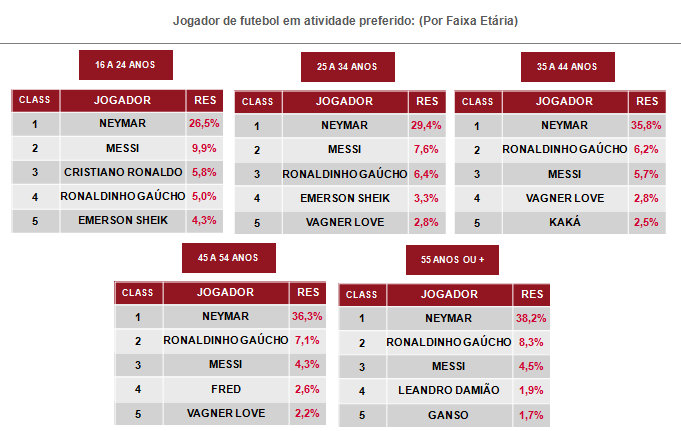The height and width of the screenshot is (431, 681).
Task: Click the 35,8% result cell
Action: (647, 126)
